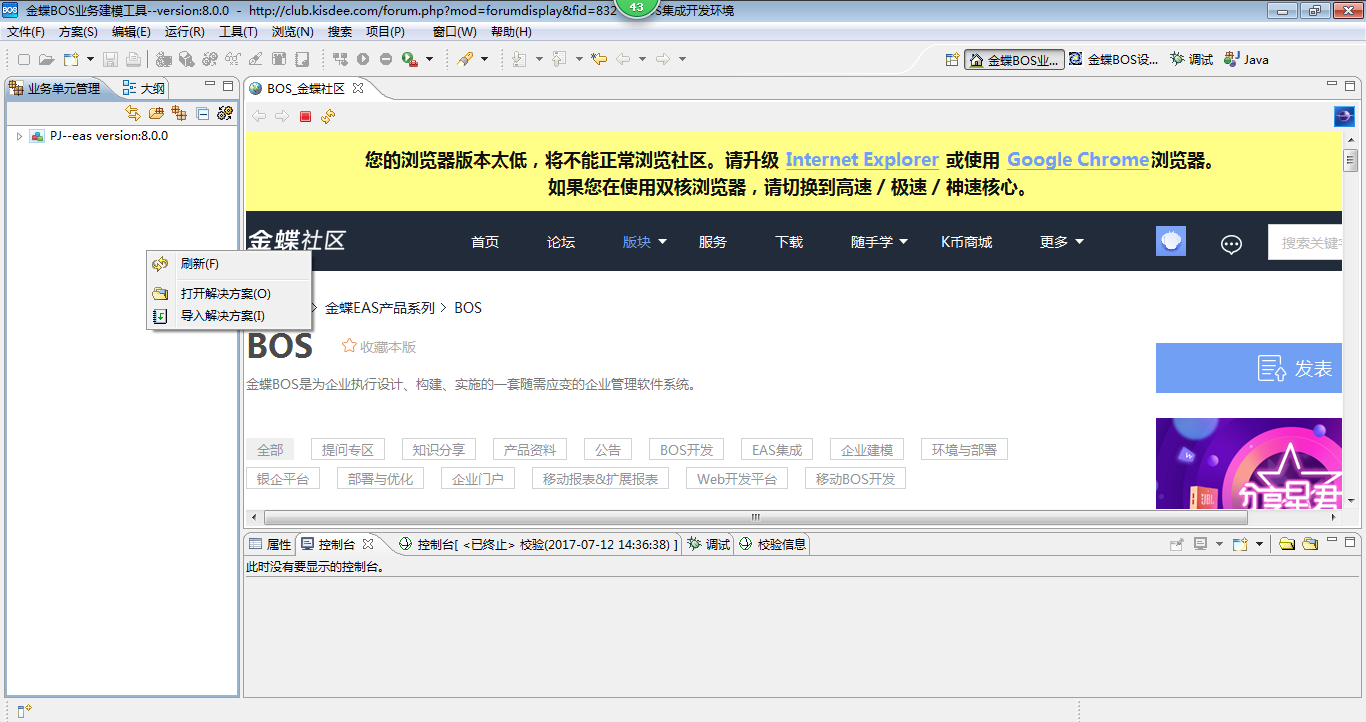Click the toolbar icon to the left of the run play icon

pyautogui.click(x=340, y=59)
